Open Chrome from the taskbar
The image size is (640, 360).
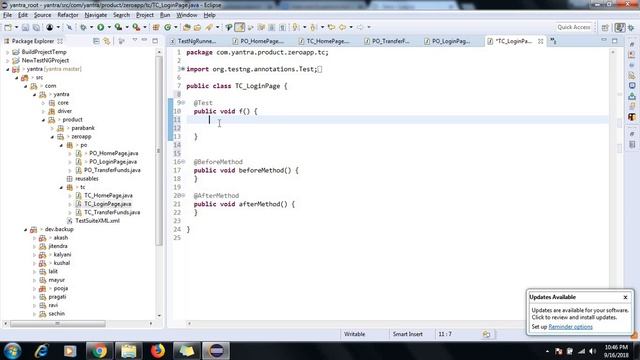(99, 351)
